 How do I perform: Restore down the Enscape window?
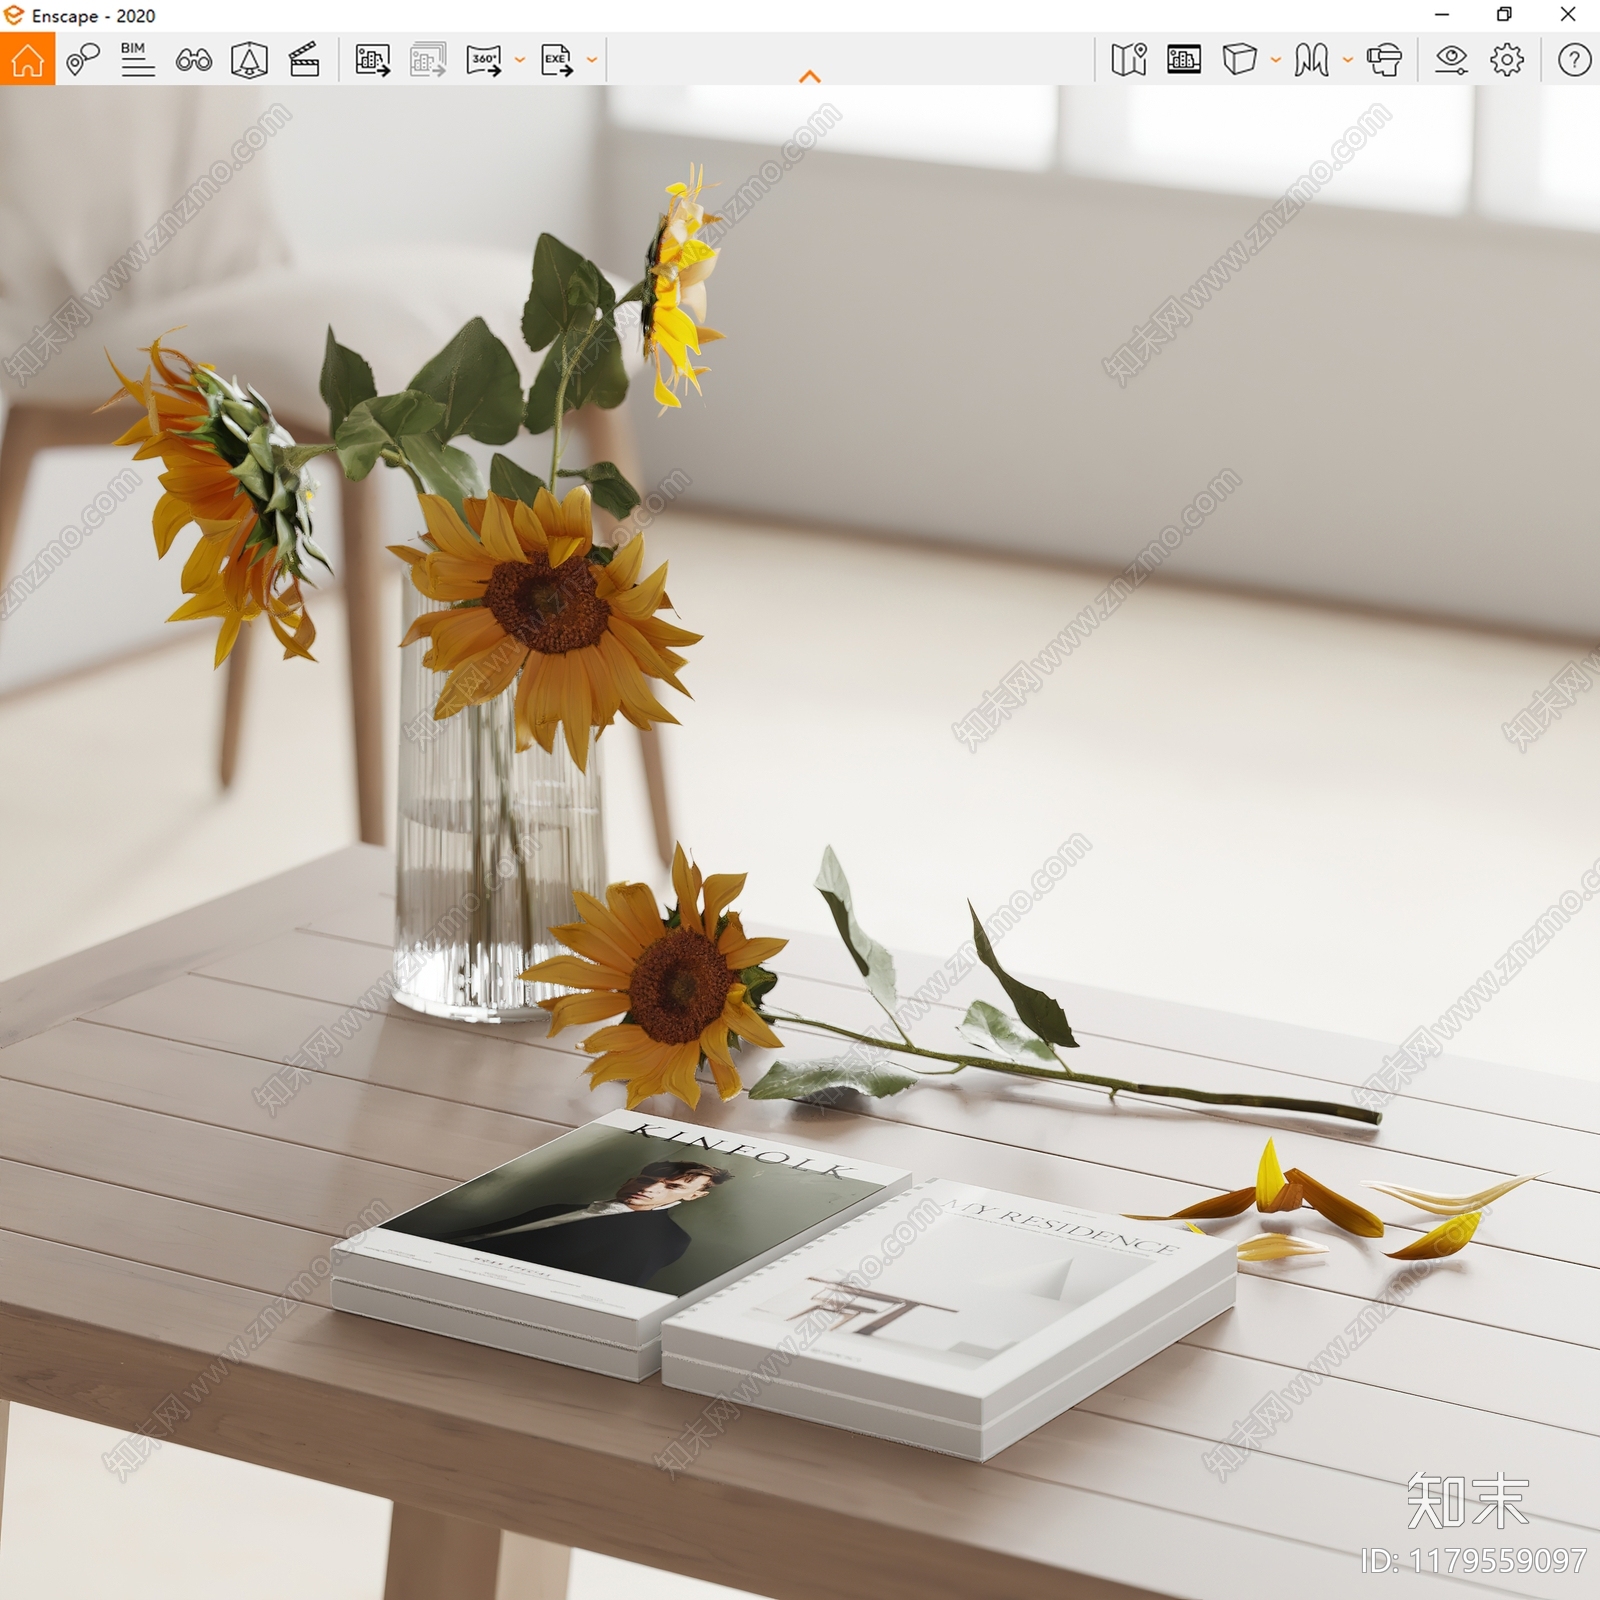point(1504,15)
